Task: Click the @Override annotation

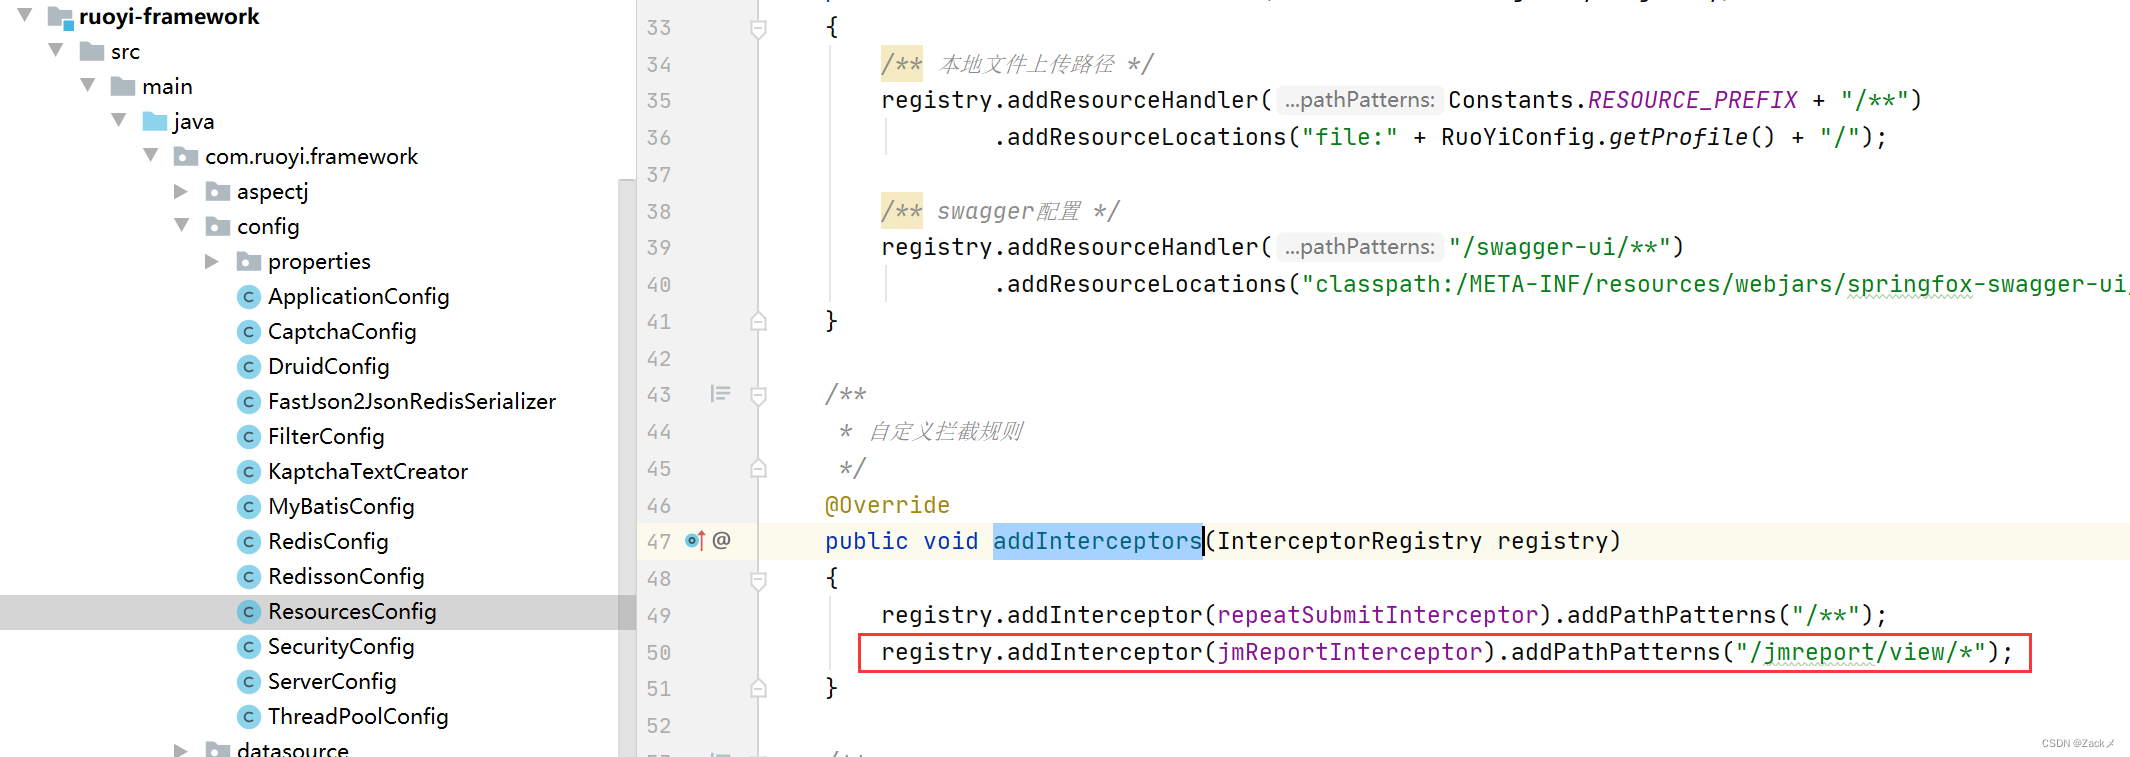Action: 887,505
